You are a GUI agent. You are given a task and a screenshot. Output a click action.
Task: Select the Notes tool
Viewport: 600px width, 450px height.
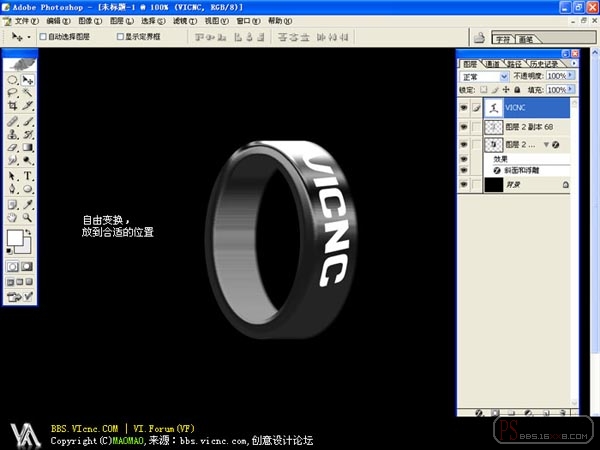(x=12, y=205)
